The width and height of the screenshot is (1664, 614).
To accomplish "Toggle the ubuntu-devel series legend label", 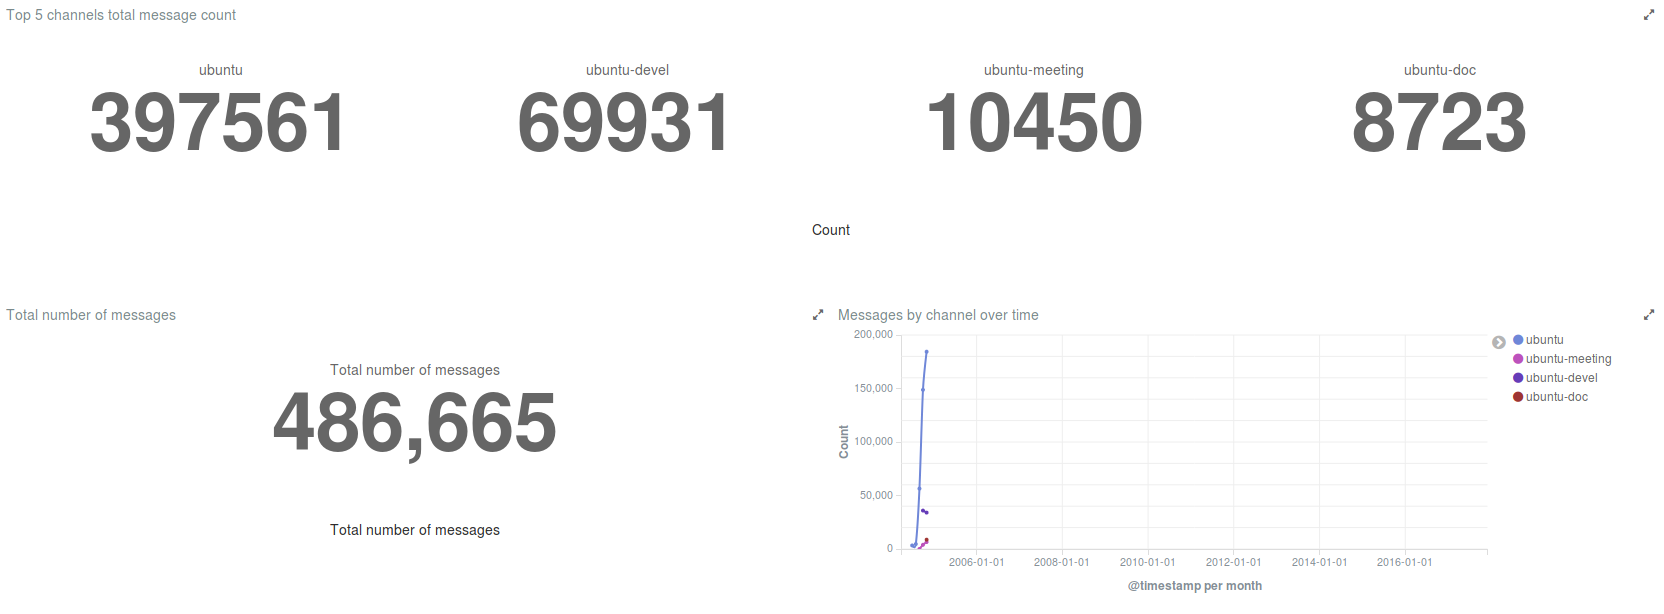I will click(1561, 378).
